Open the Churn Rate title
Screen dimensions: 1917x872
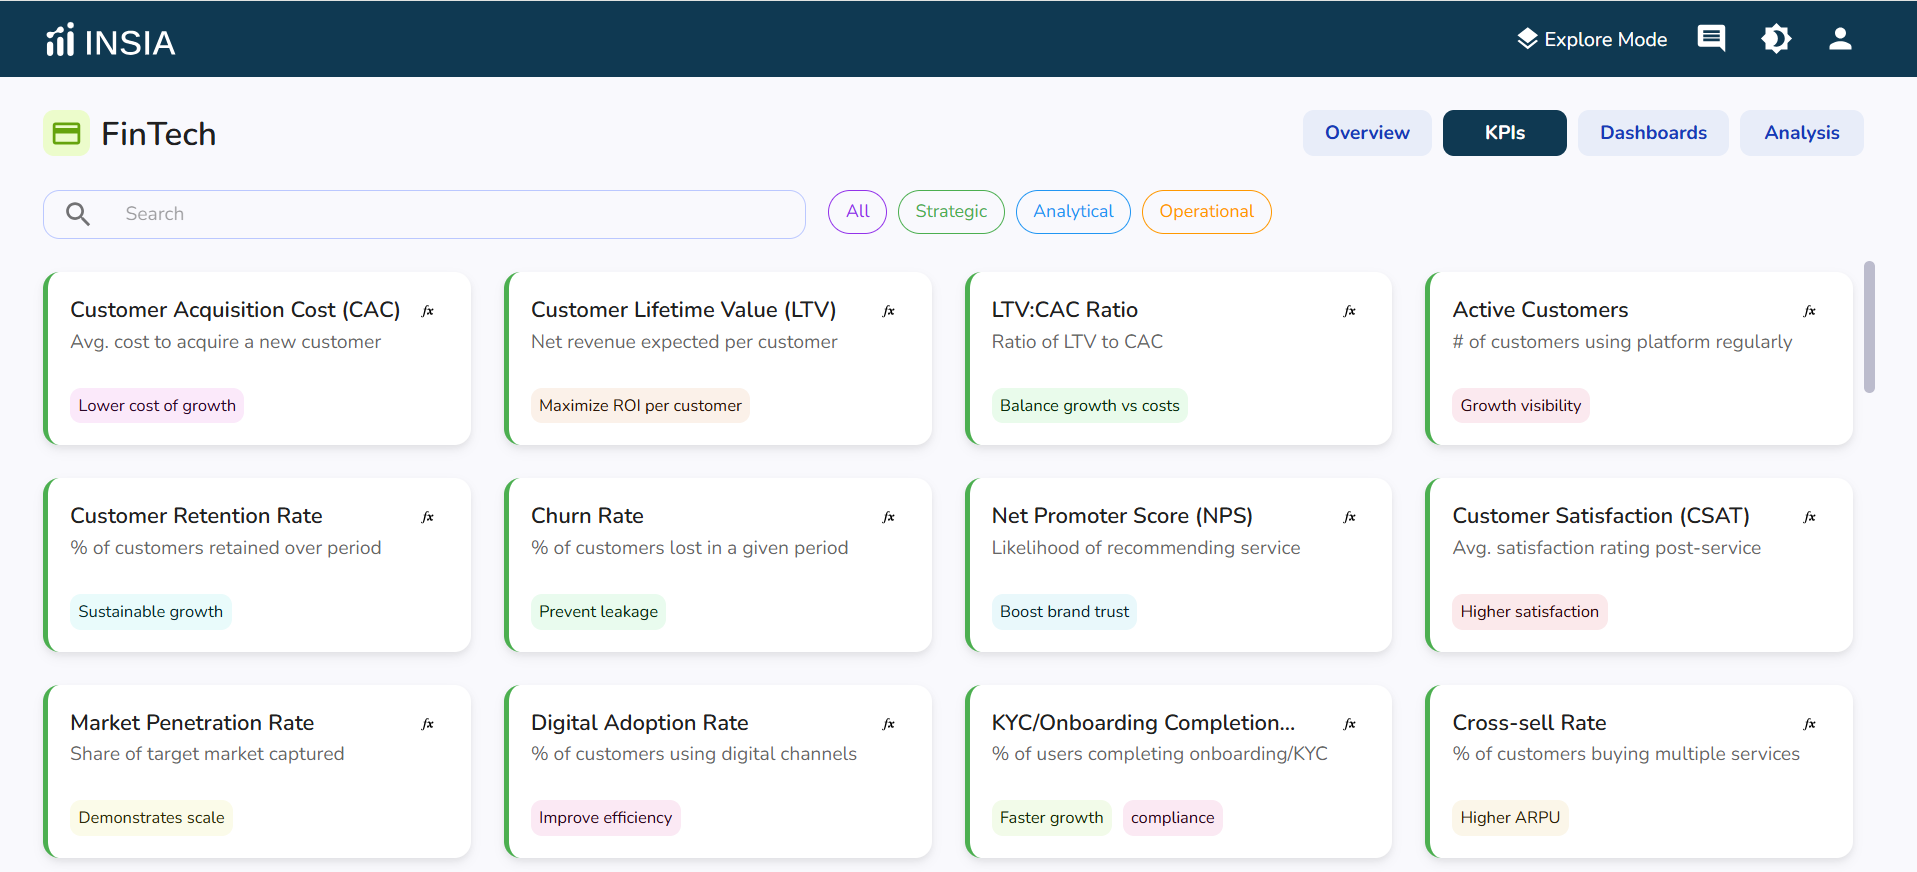pos(587,516)
